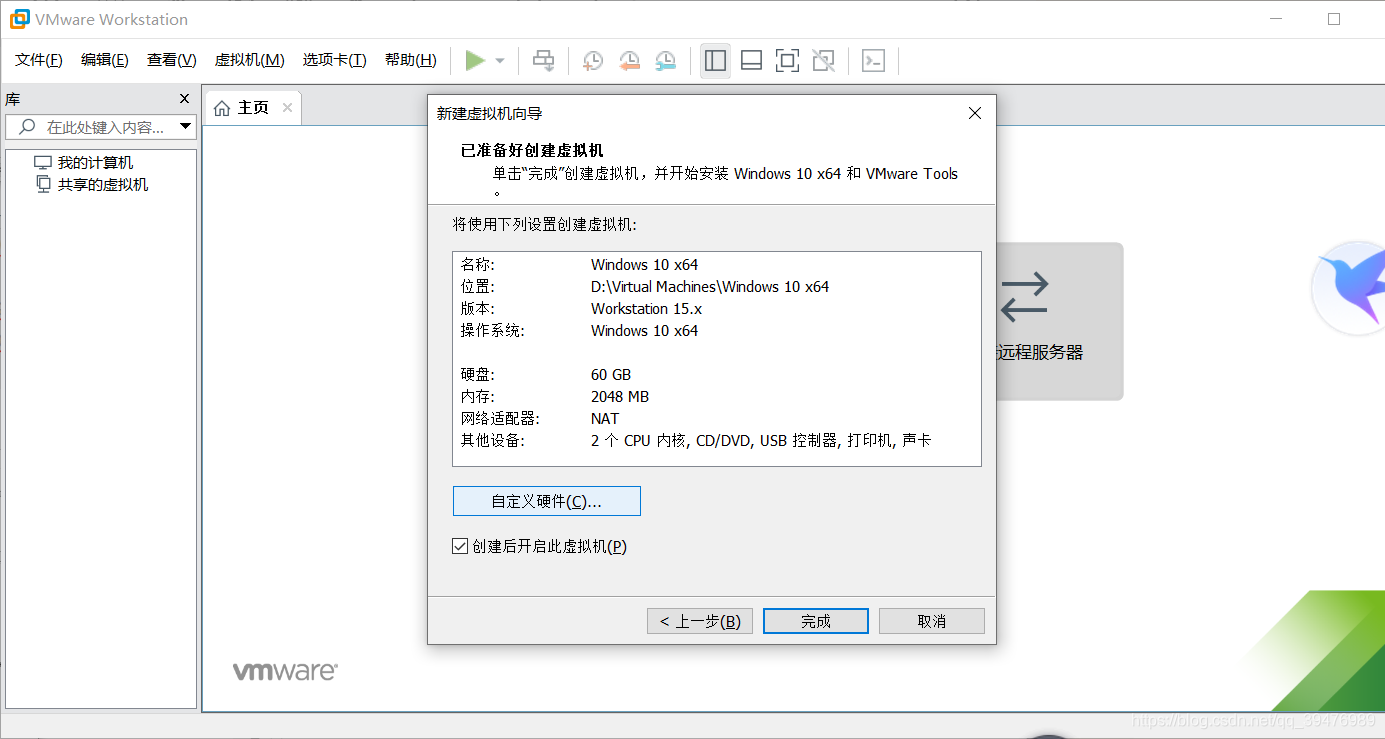Click the blue bird floating icon
Viewport: 1385px width, 739px height.
(x=1350, y=287)
